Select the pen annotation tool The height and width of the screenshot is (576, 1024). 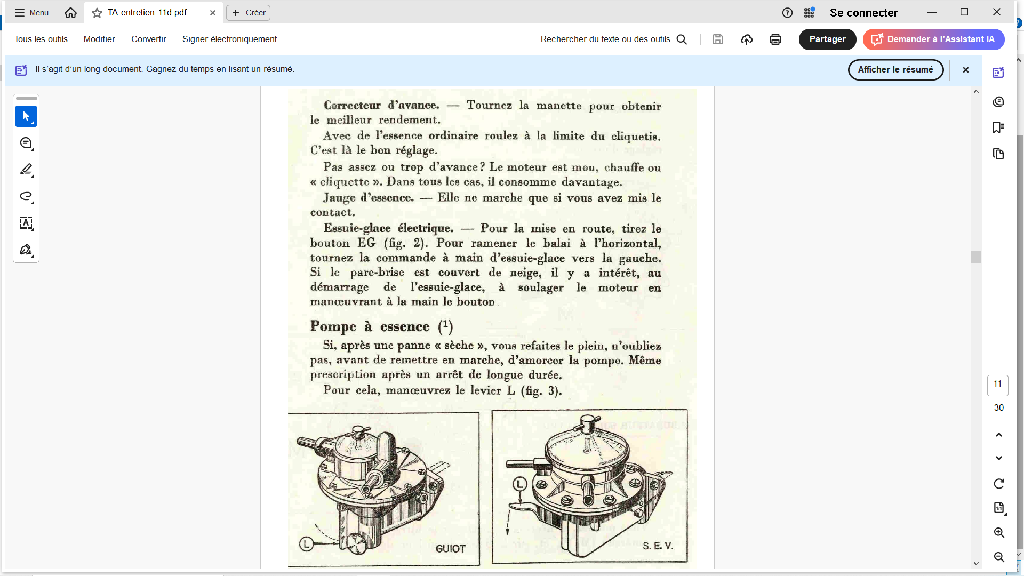point(25,170)
